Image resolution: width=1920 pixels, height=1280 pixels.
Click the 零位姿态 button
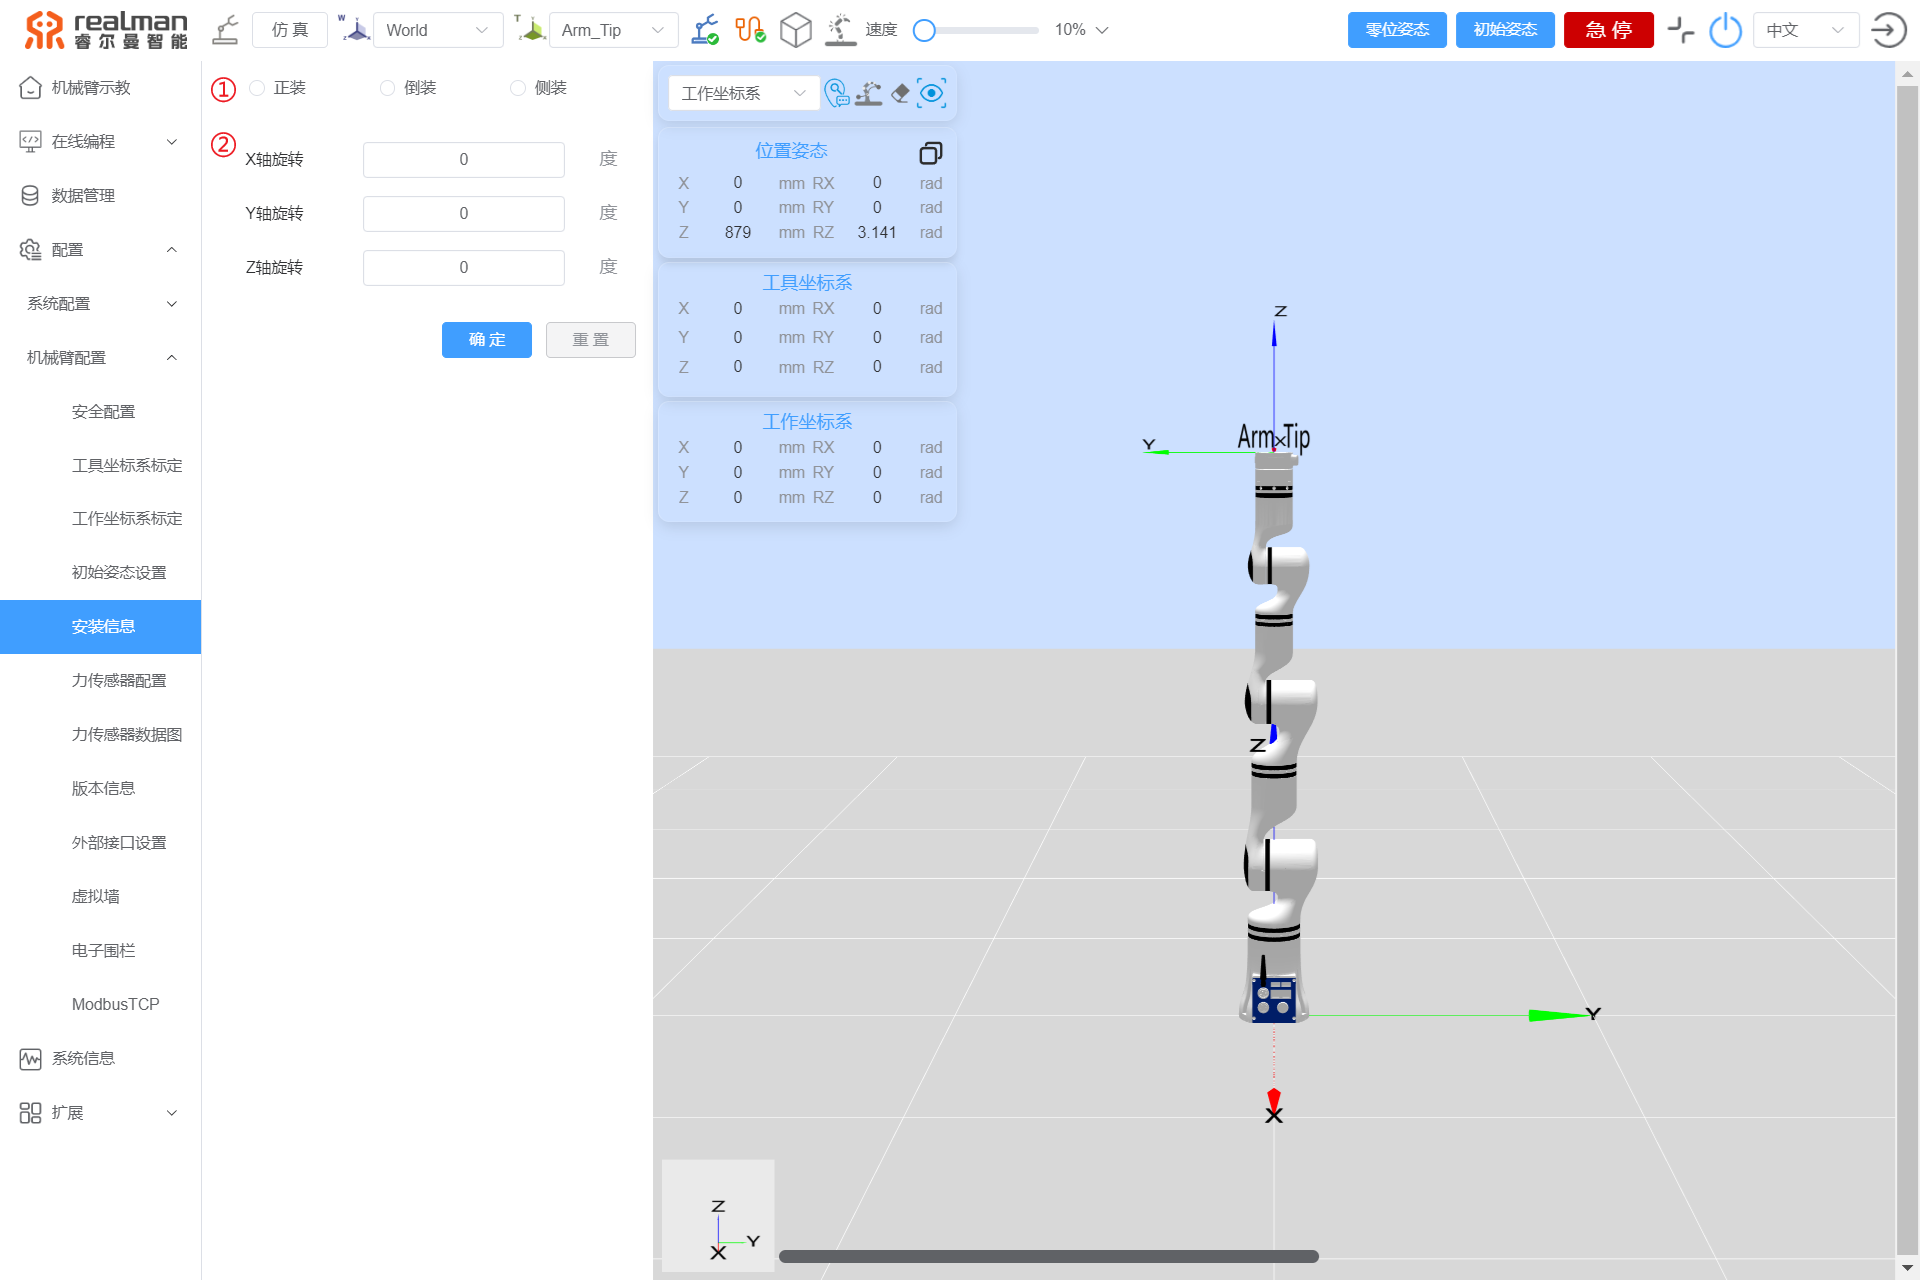point(1397,30)
